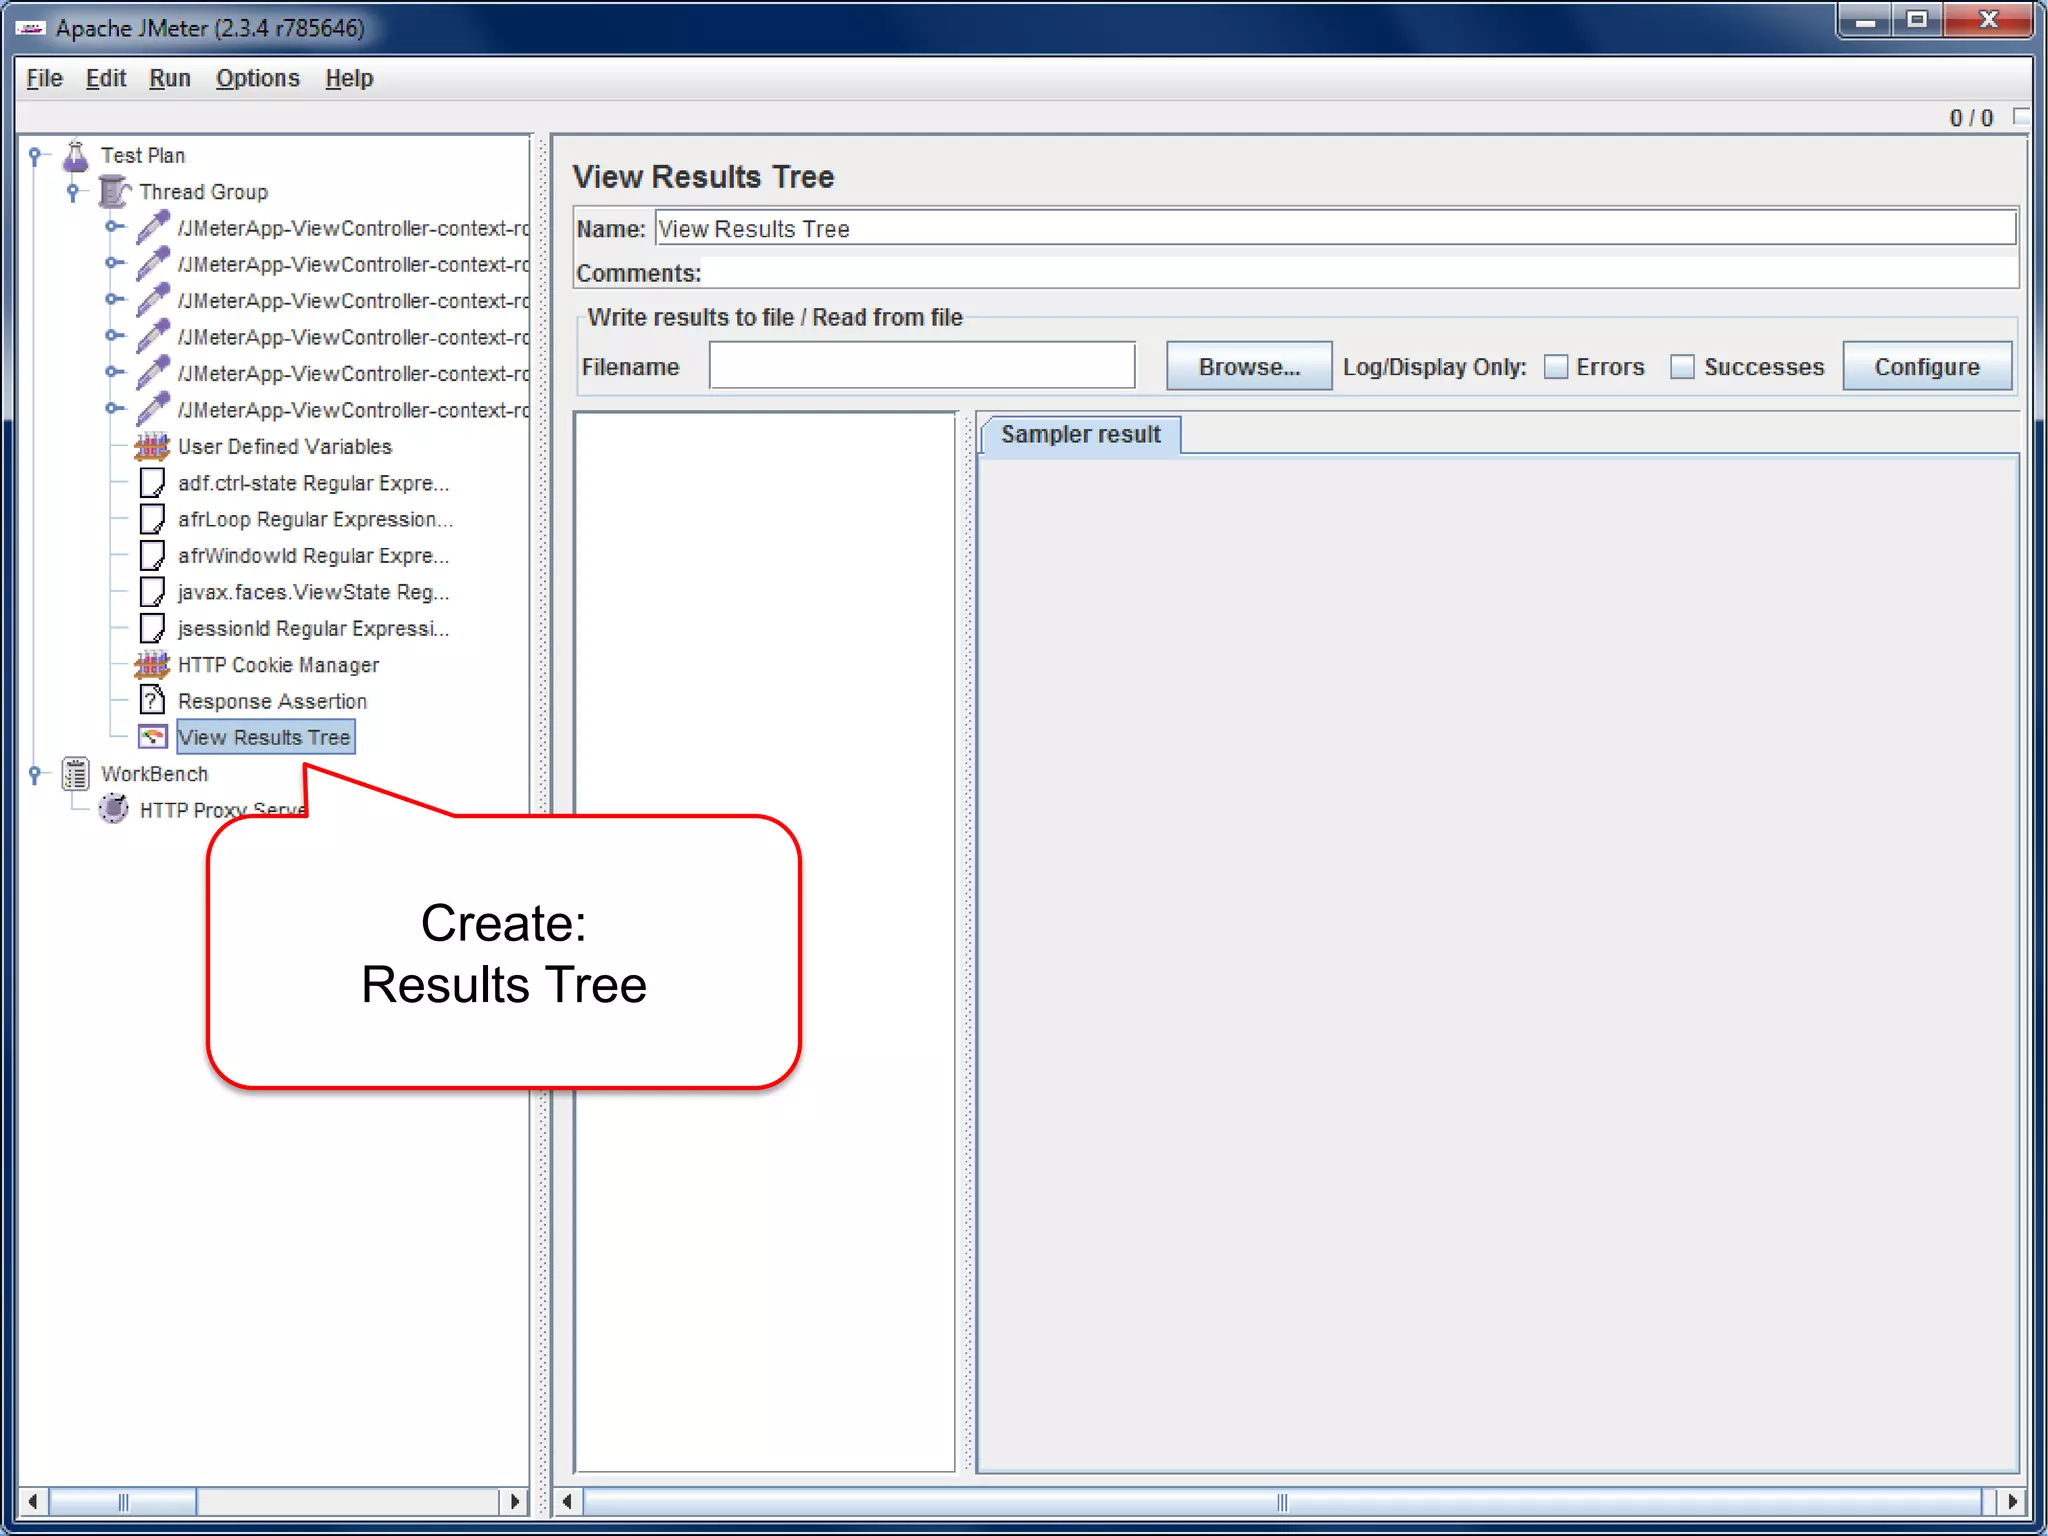Click the Comments input field
Image resolution: width=2048 pixels, height=1536 pixels.
pos(1360,273)
